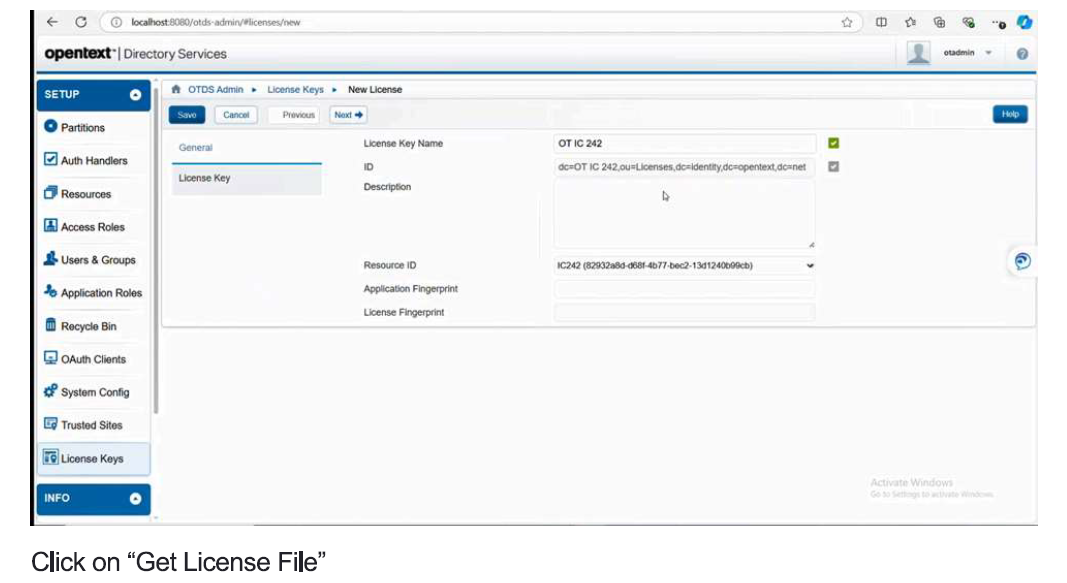Click the Next button

(348, 115)
